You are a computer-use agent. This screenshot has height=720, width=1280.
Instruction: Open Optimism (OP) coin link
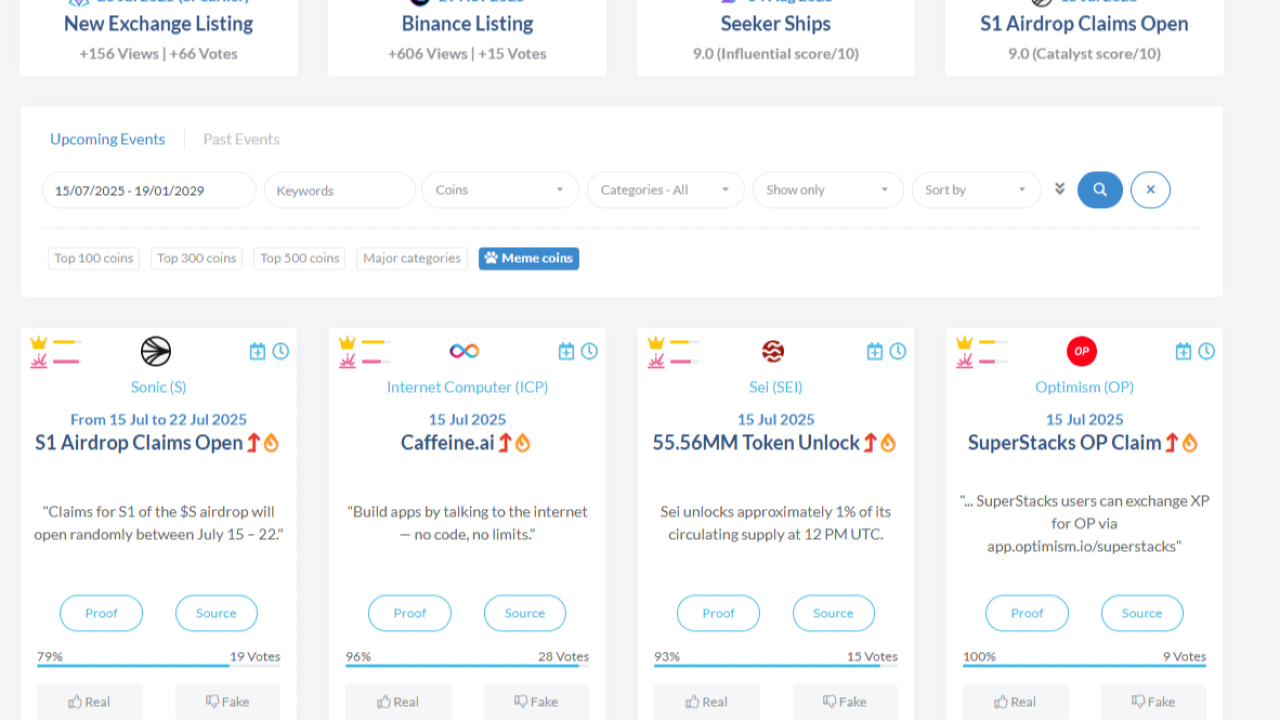pos(1084,387)
